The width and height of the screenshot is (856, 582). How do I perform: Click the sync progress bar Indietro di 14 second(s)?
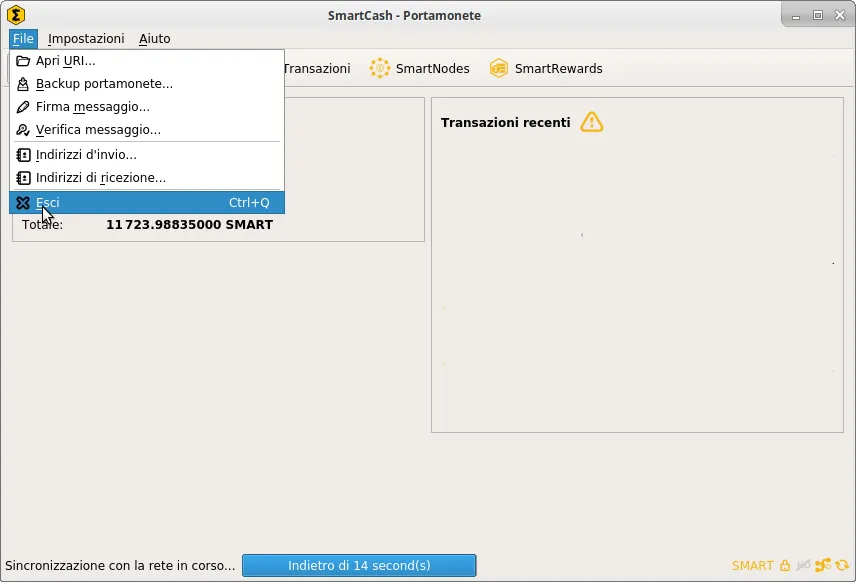click(x=359, y=566)
